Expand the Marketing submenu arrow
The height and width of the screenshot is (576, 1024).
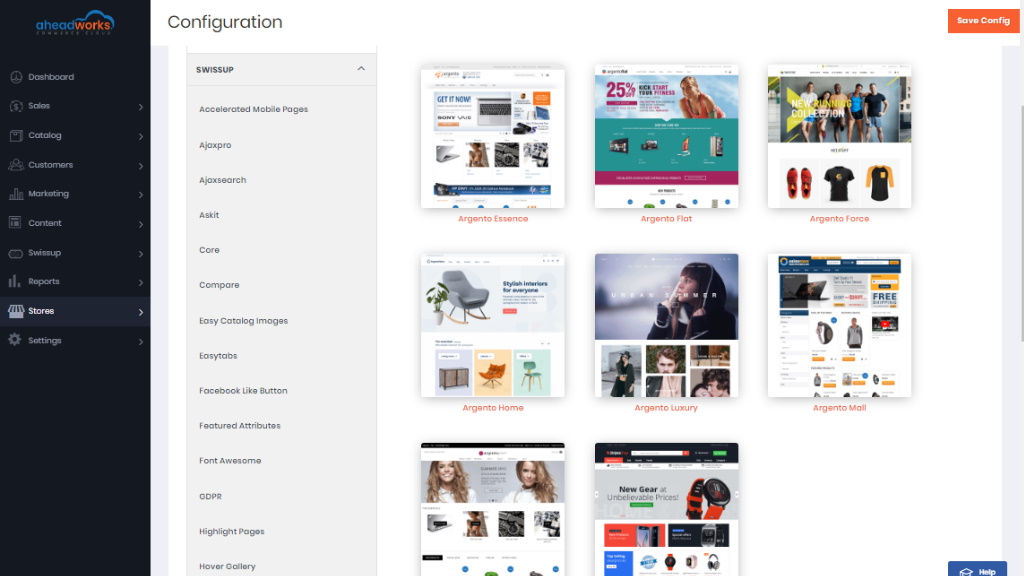click(140, 194)
